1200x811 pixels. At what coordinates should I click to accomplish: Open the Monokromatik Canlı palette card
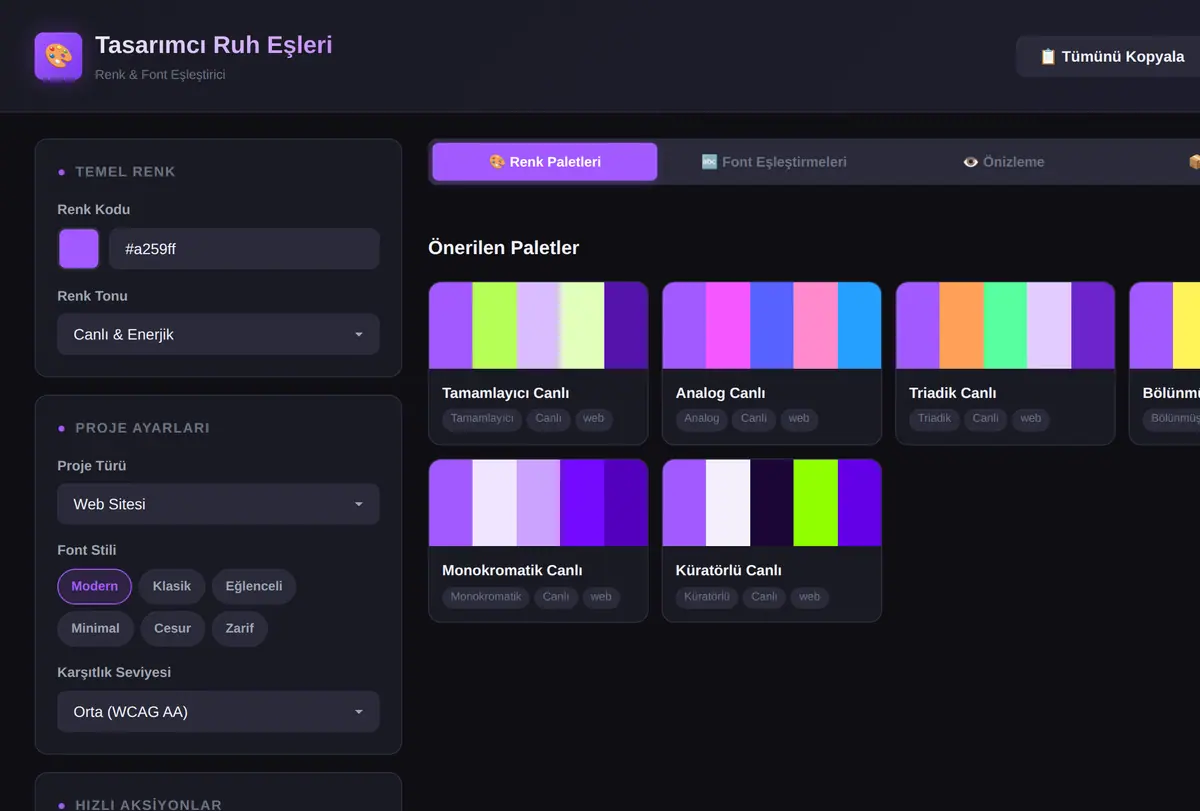coord(538,541)
